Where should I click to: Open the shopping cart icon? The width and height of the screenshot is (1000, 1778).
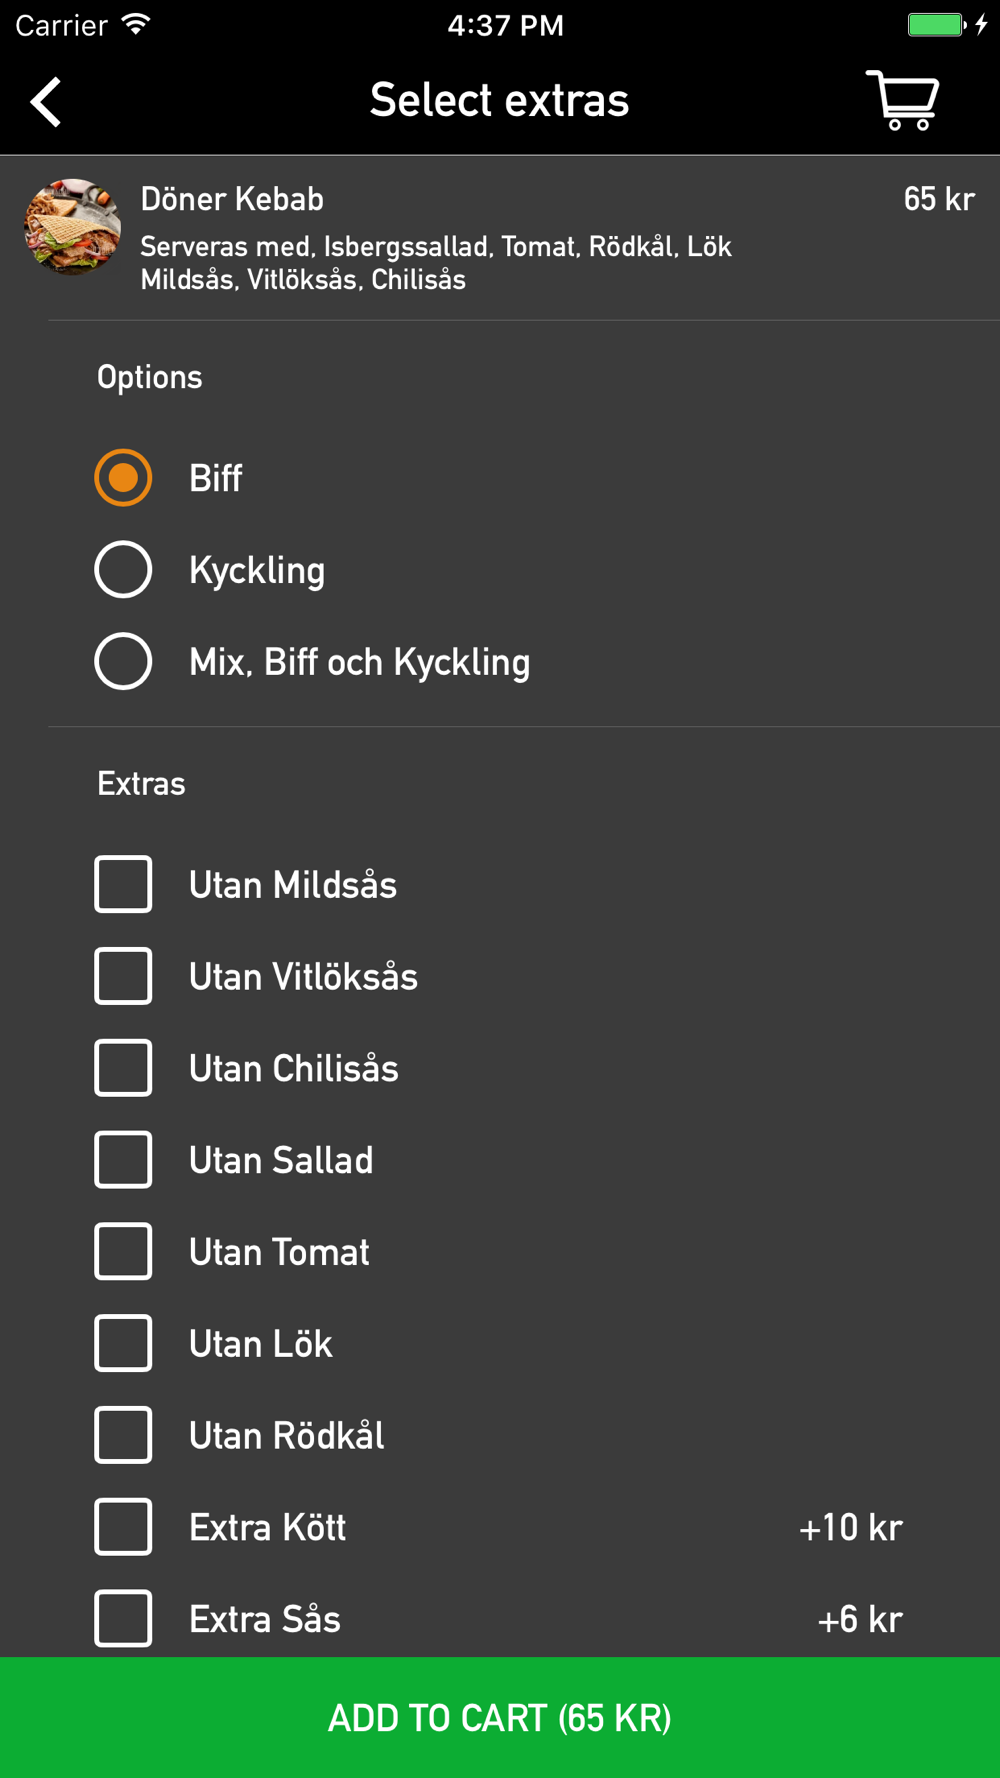903,100
